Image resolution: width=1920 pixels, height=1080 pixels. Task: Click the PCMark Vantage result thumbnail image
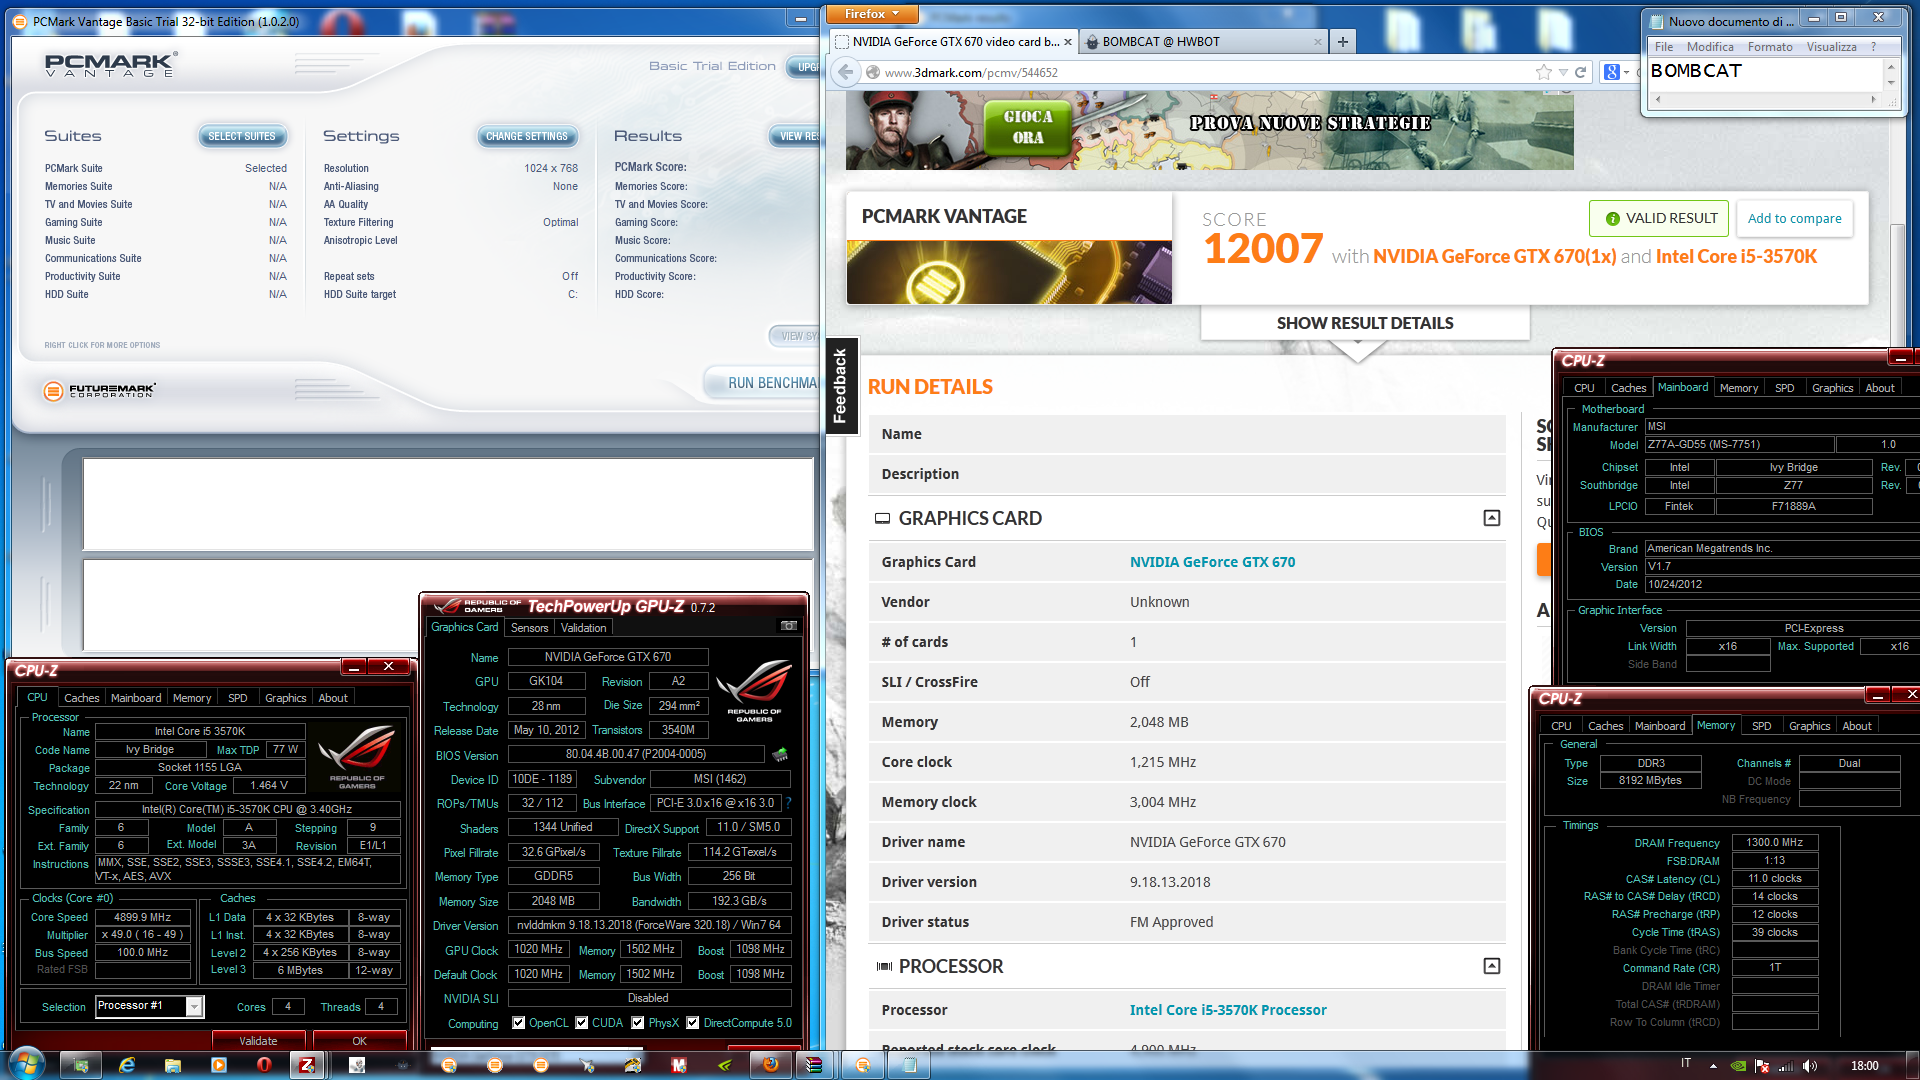pos(1009,272)
